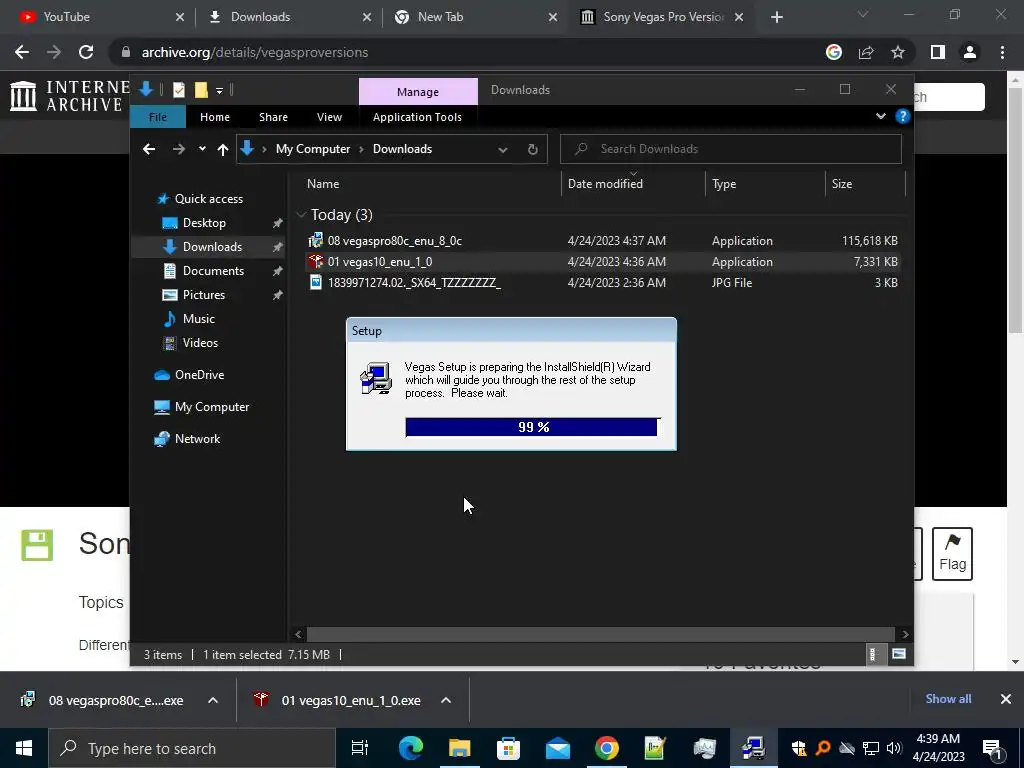Open recent locations dropdown arrow
The image size is (1024, 768).
[202, 149]
